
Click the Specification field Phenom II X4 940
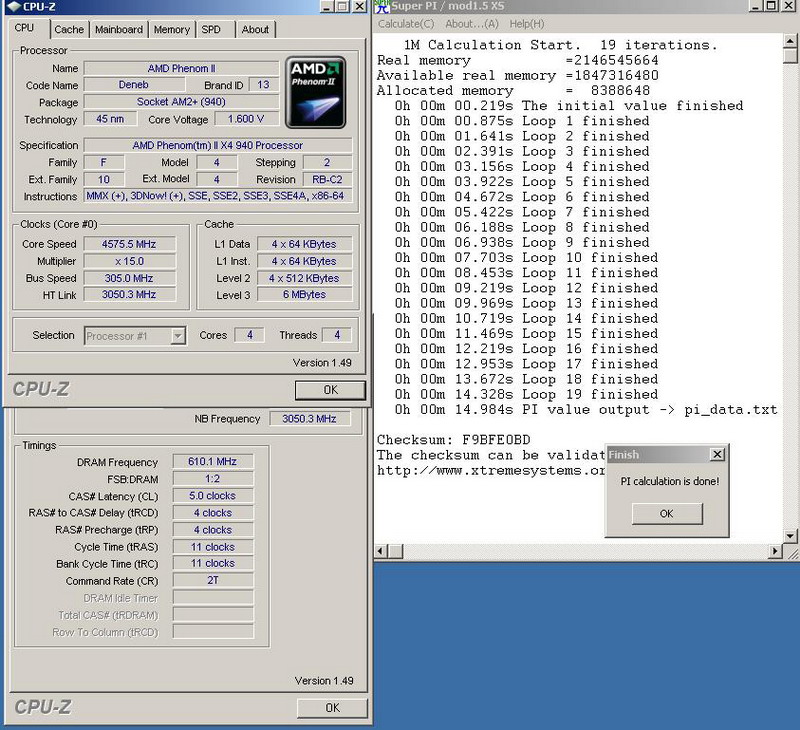click(x=218, y=145)
